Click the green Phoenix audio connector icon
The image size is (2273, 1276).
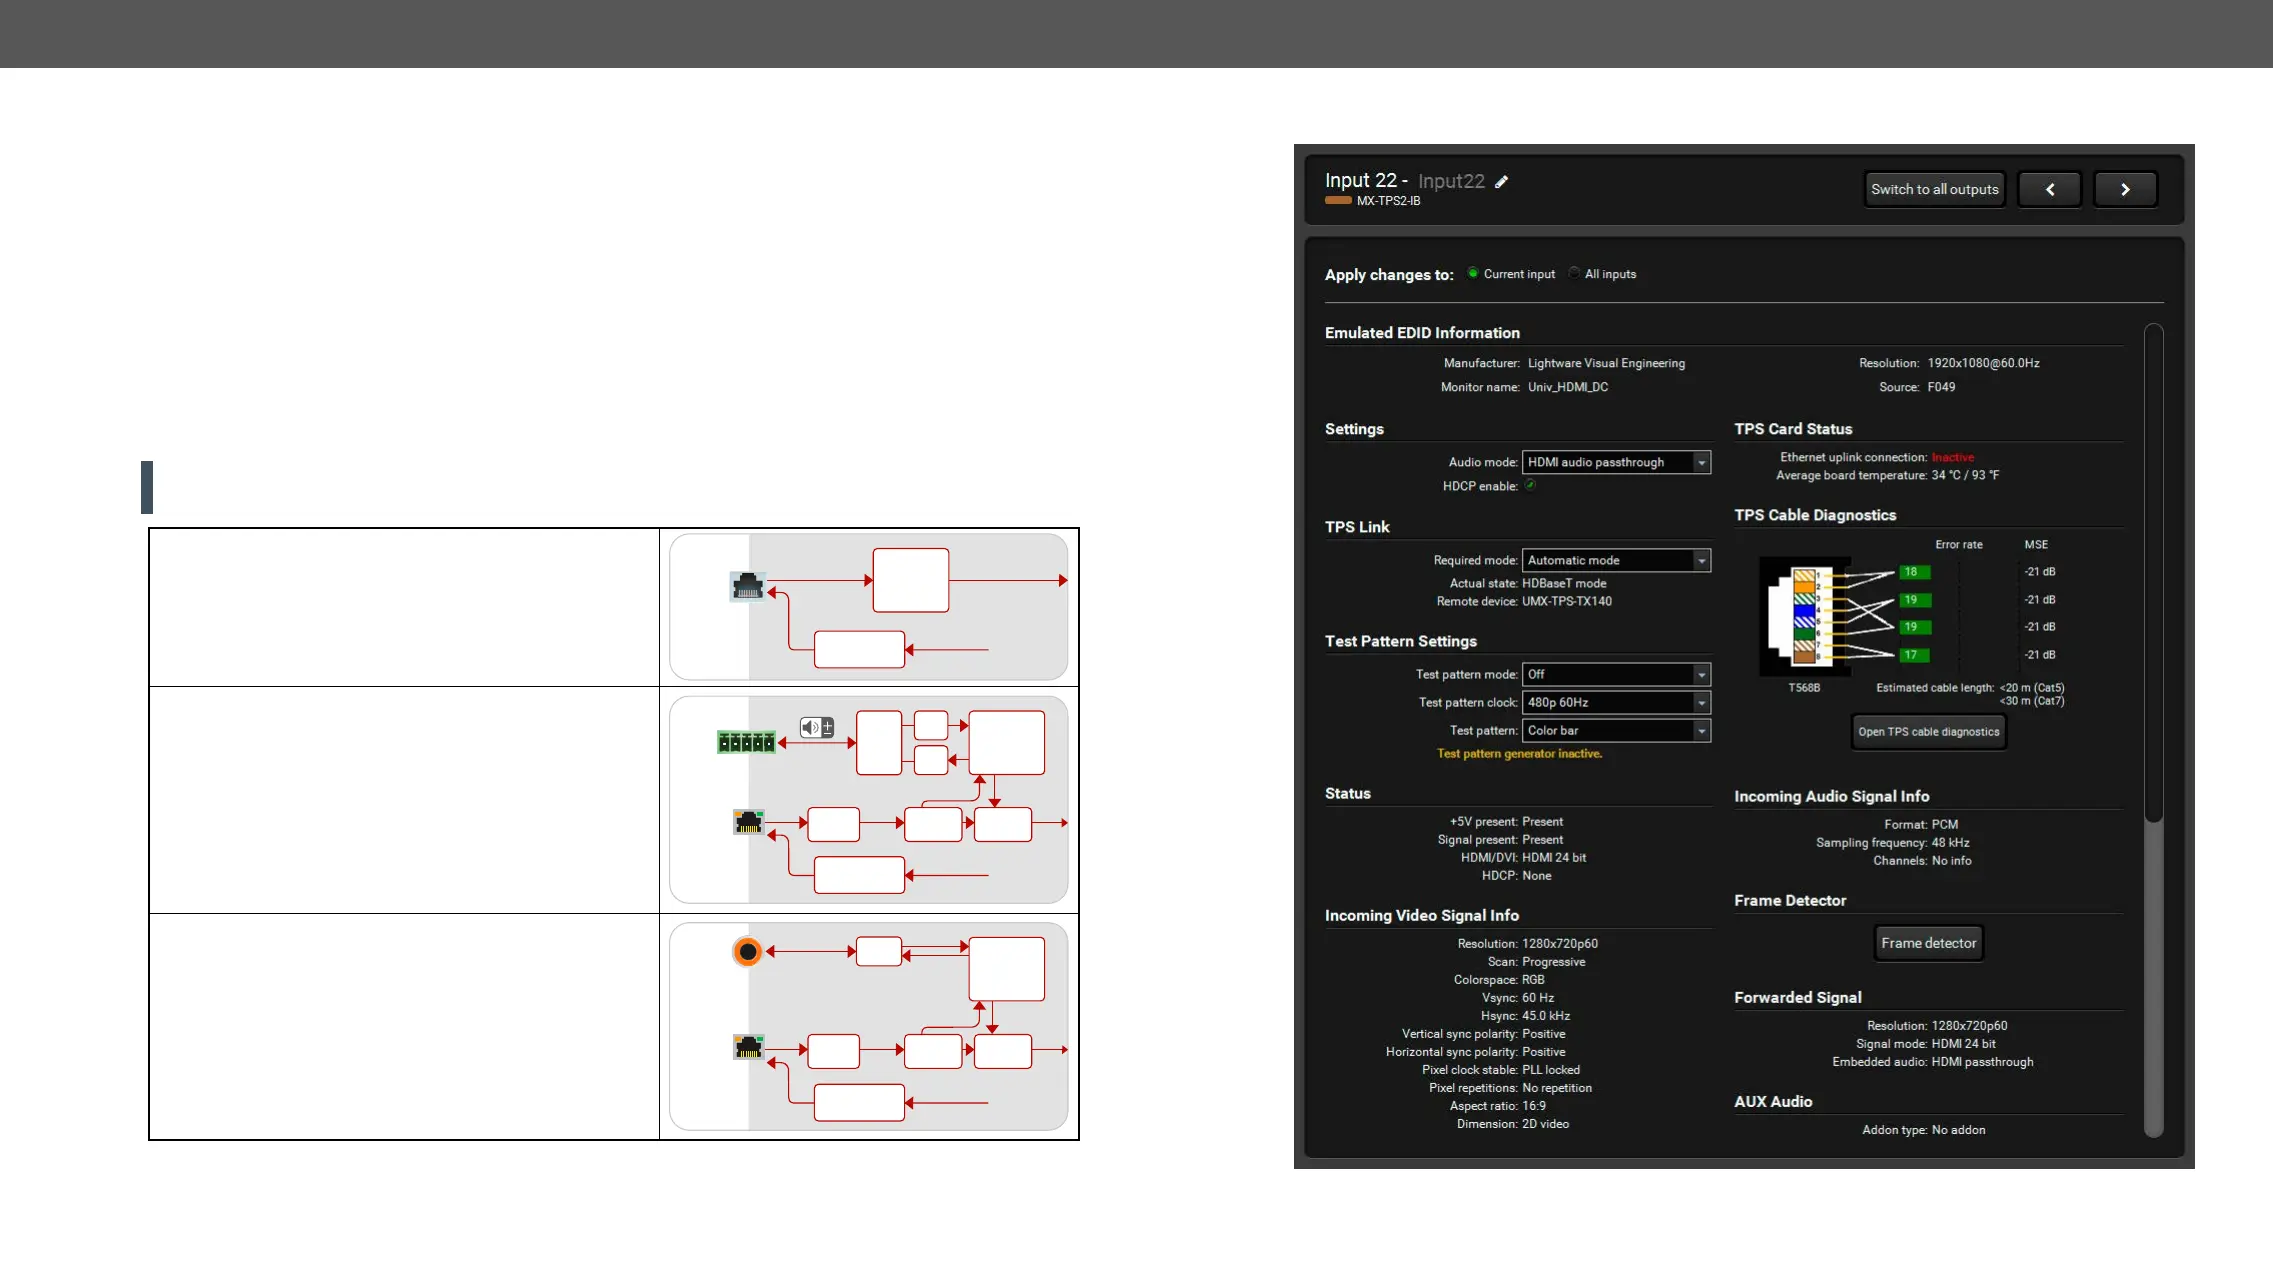pos(746,742)
